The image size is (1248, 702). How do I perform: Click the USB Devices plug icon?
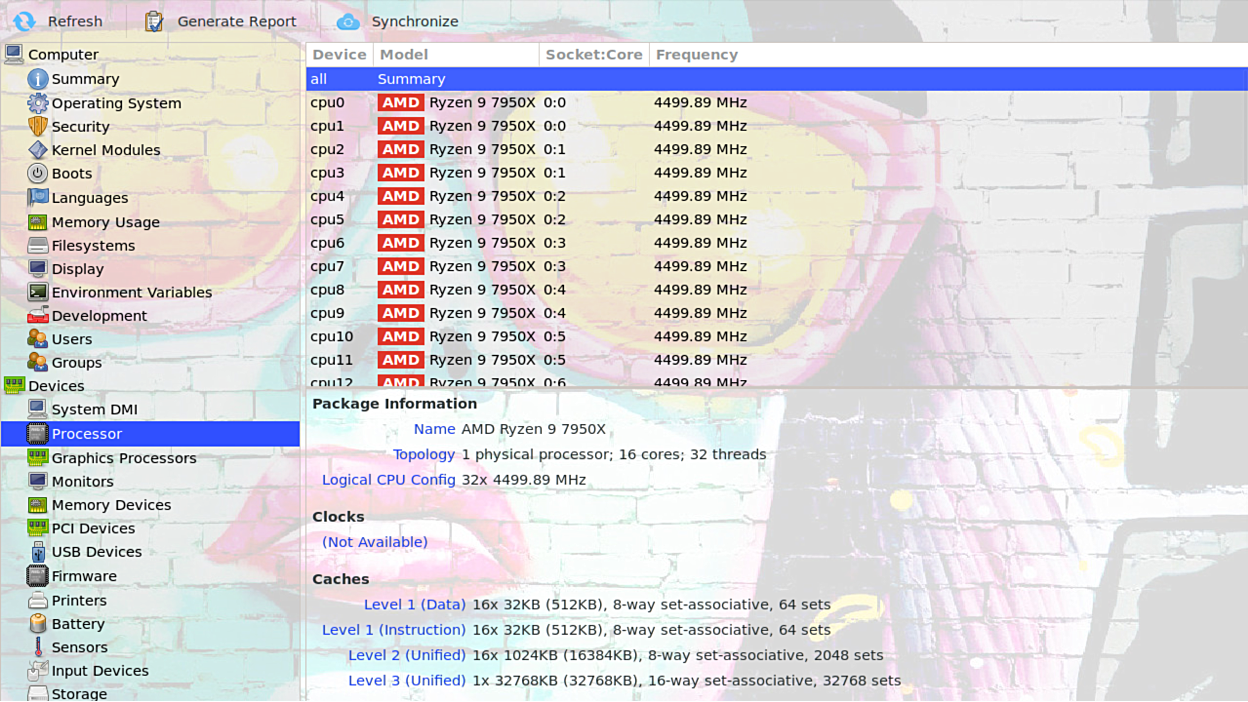[x=38, y=552]
